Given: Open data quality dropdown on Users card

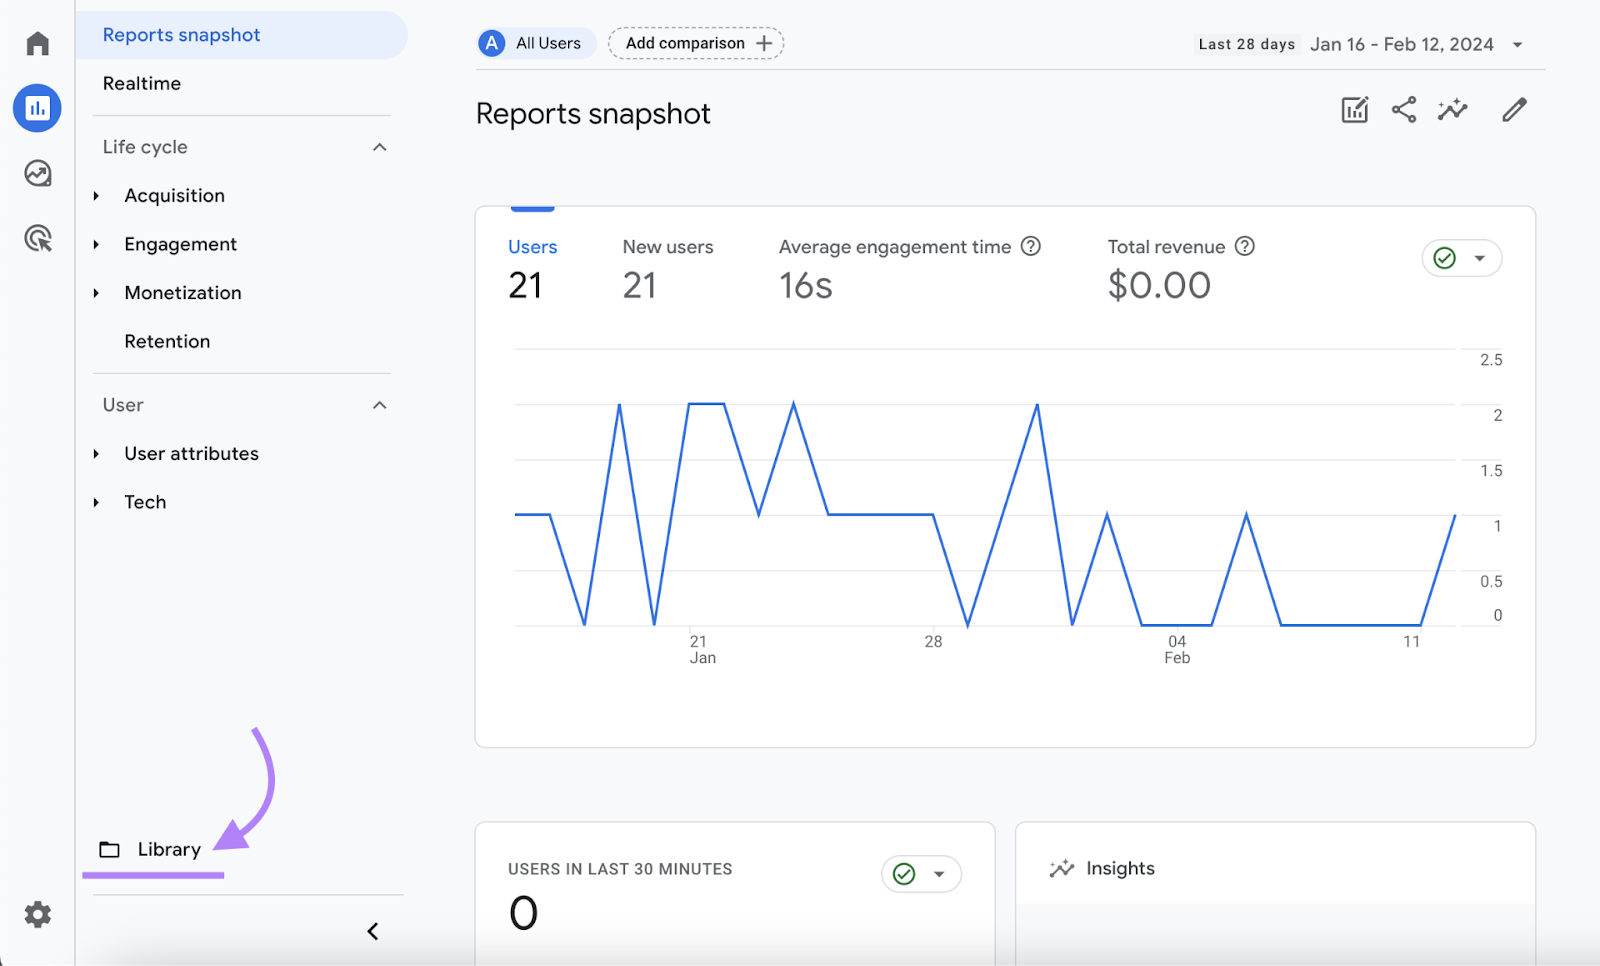Looking at the screenshot, I should point(1461,259).
